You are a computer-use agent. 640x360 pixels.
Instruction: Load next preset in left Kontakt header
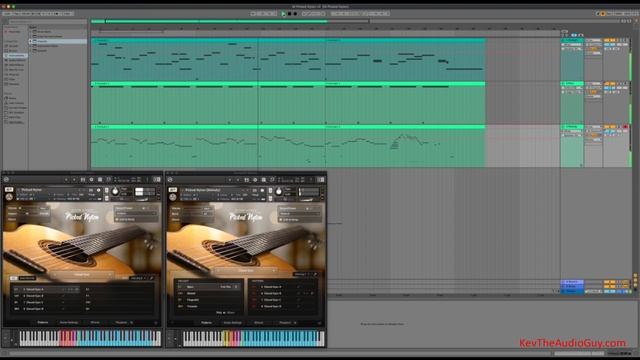pos(74,180)
